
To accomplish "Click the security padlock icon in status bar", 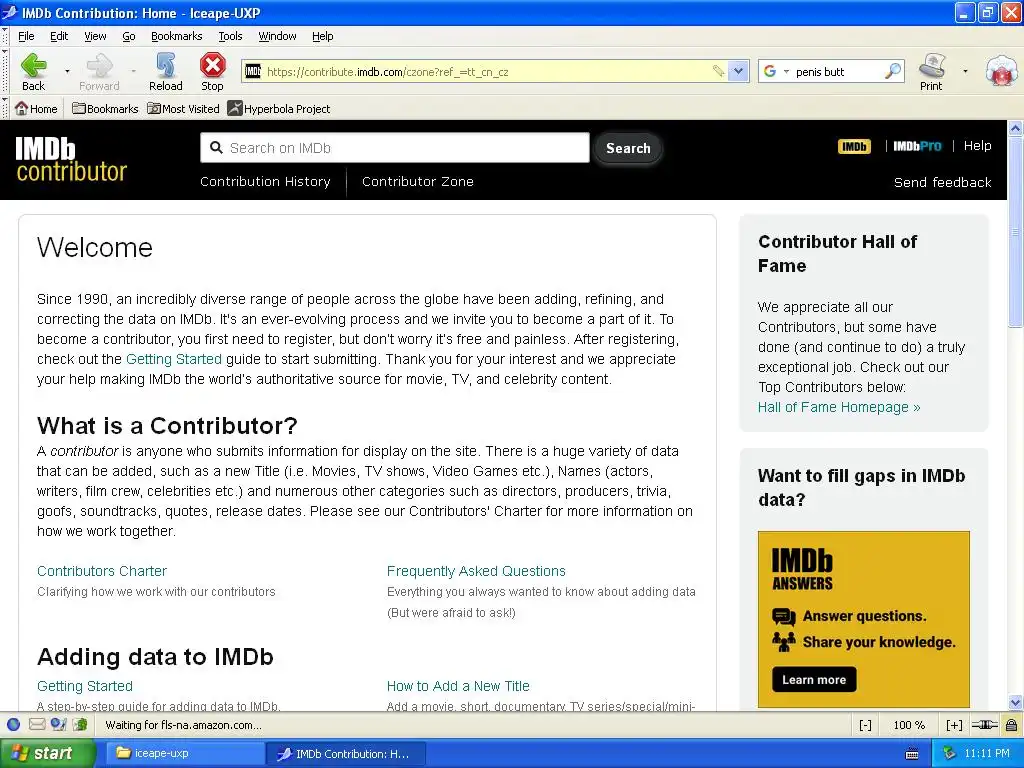I will click(1011, 725).
